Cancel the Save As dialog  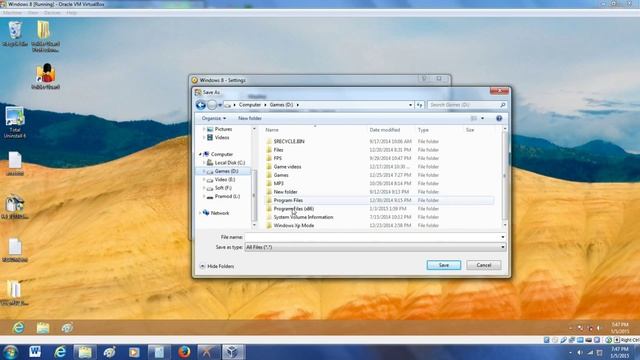click(484, 265)
